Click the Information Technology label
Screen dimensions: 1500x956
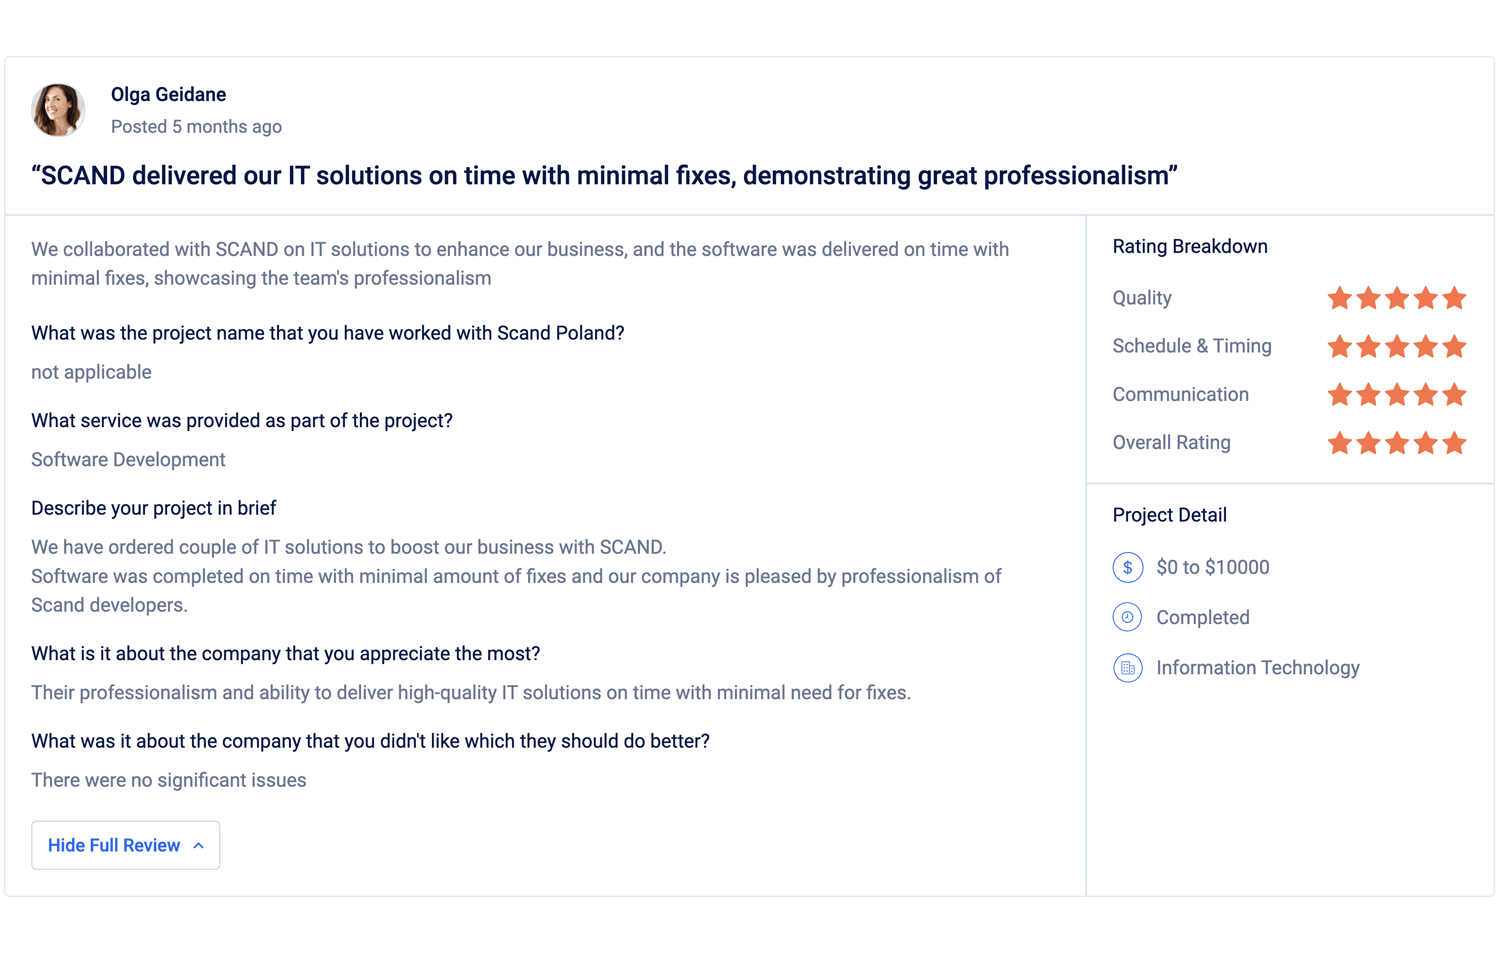tap(1257, 667)
